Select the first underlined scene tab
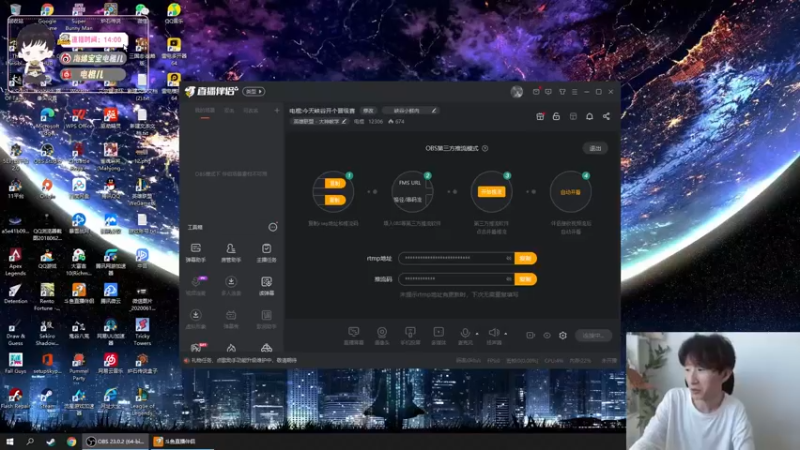This screenshot has width=800, height=450. click(x=205, y=111)
